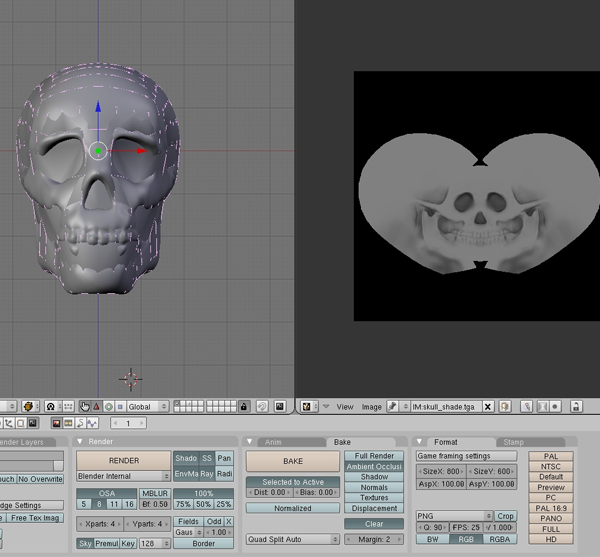Select Normals bake mode

[374, 487]
